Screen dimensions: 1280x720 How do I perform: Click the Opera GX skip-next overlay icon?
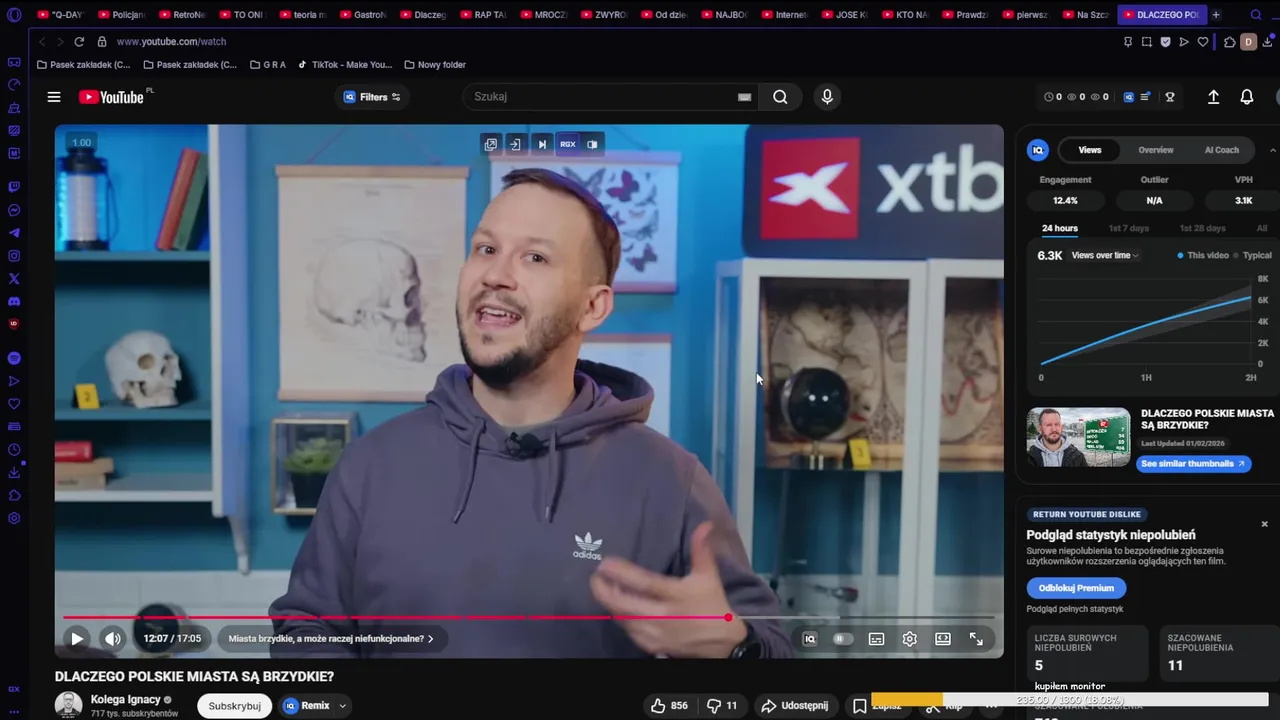point(542,144)
